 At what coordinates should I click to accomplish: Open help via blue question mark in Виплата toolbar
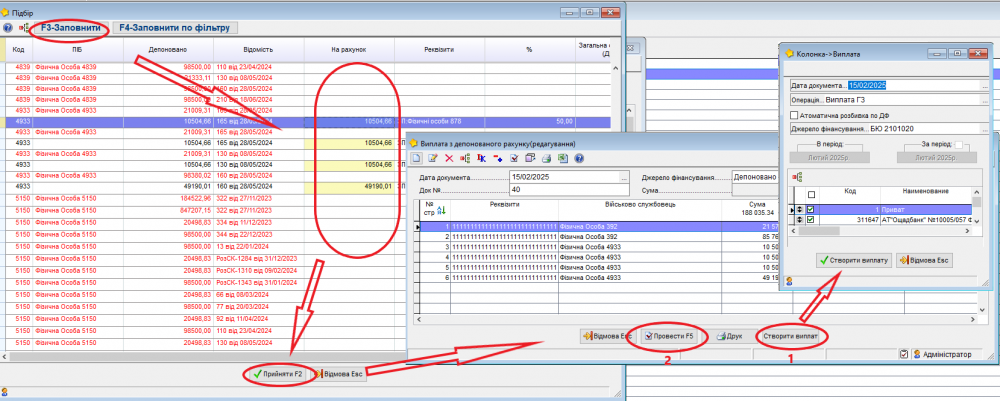(x=578, y=158)
